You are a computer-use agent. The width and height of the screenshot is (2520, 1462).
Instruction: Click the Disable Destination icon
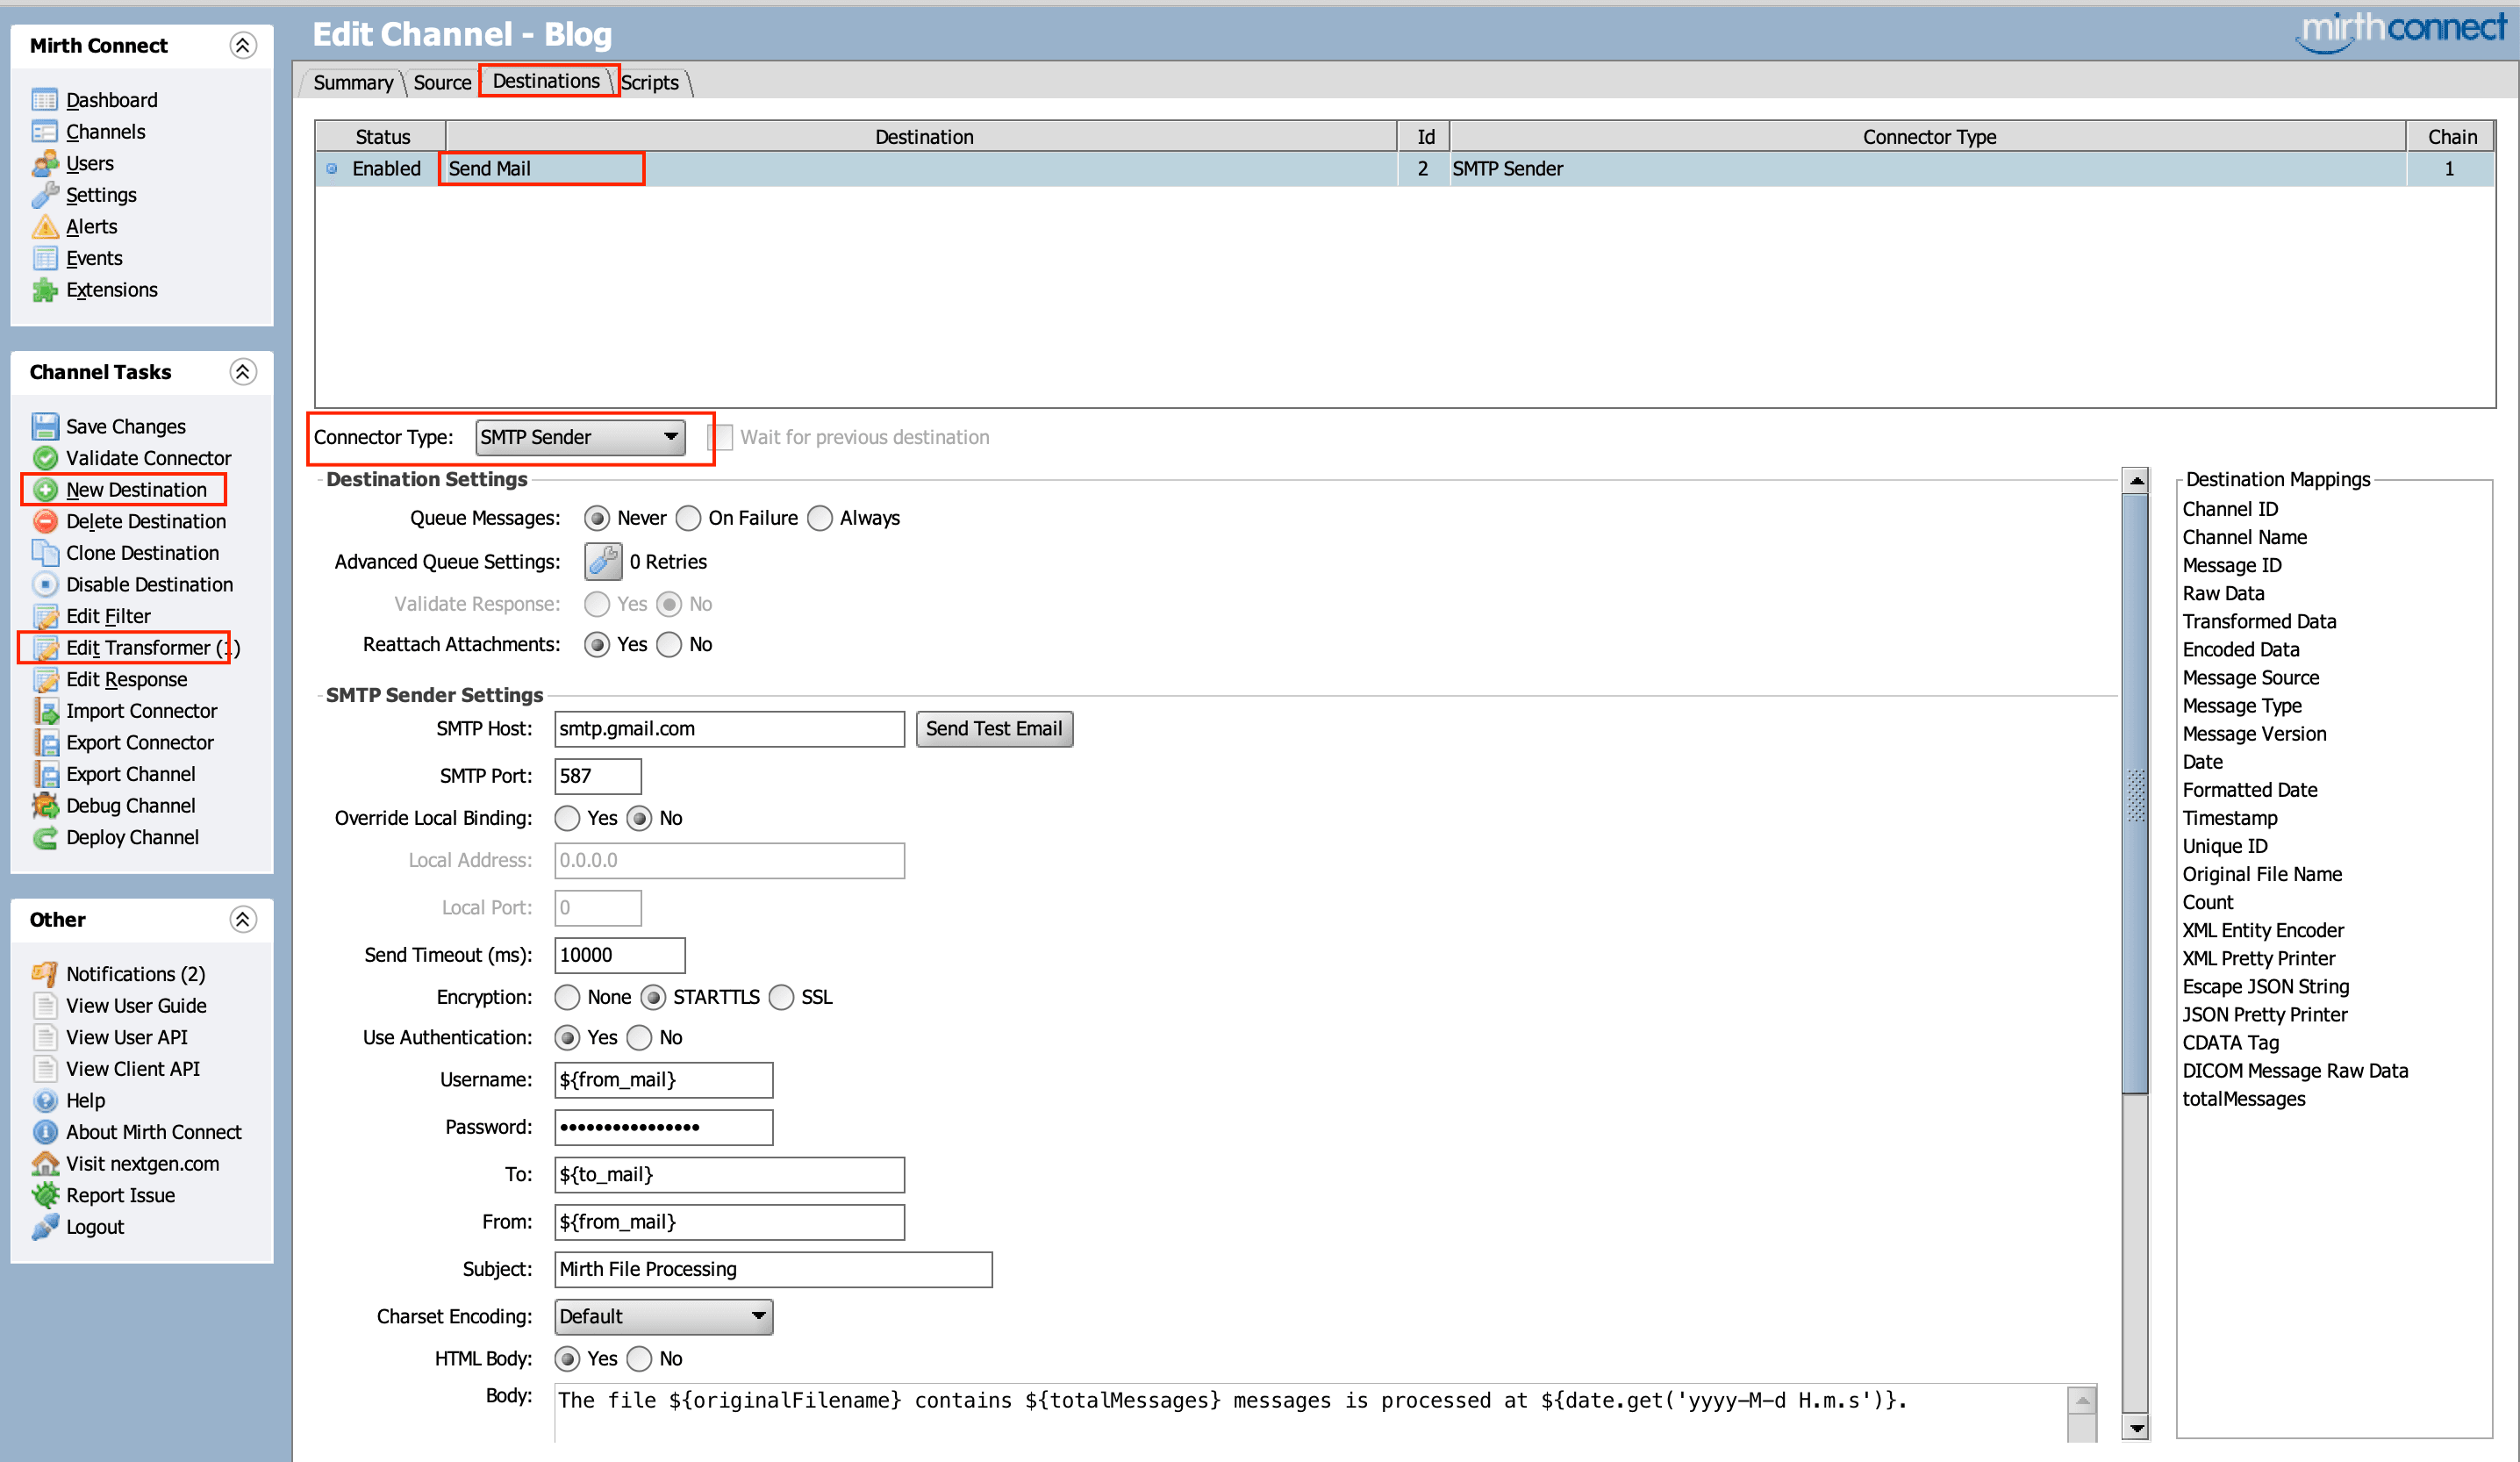click(45, 585)
